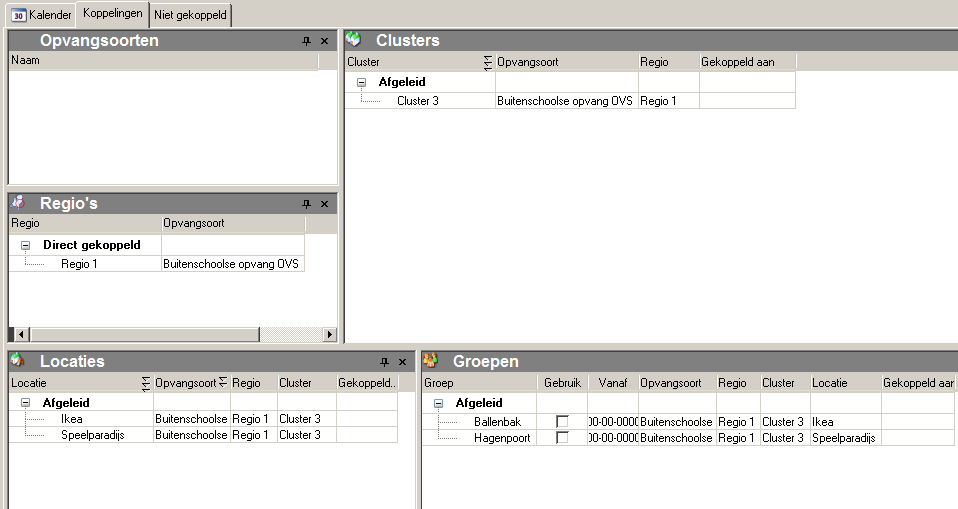
Task: Collapse Direct gekoppeld group in Regio's
Action: click(x=26, y=245)
